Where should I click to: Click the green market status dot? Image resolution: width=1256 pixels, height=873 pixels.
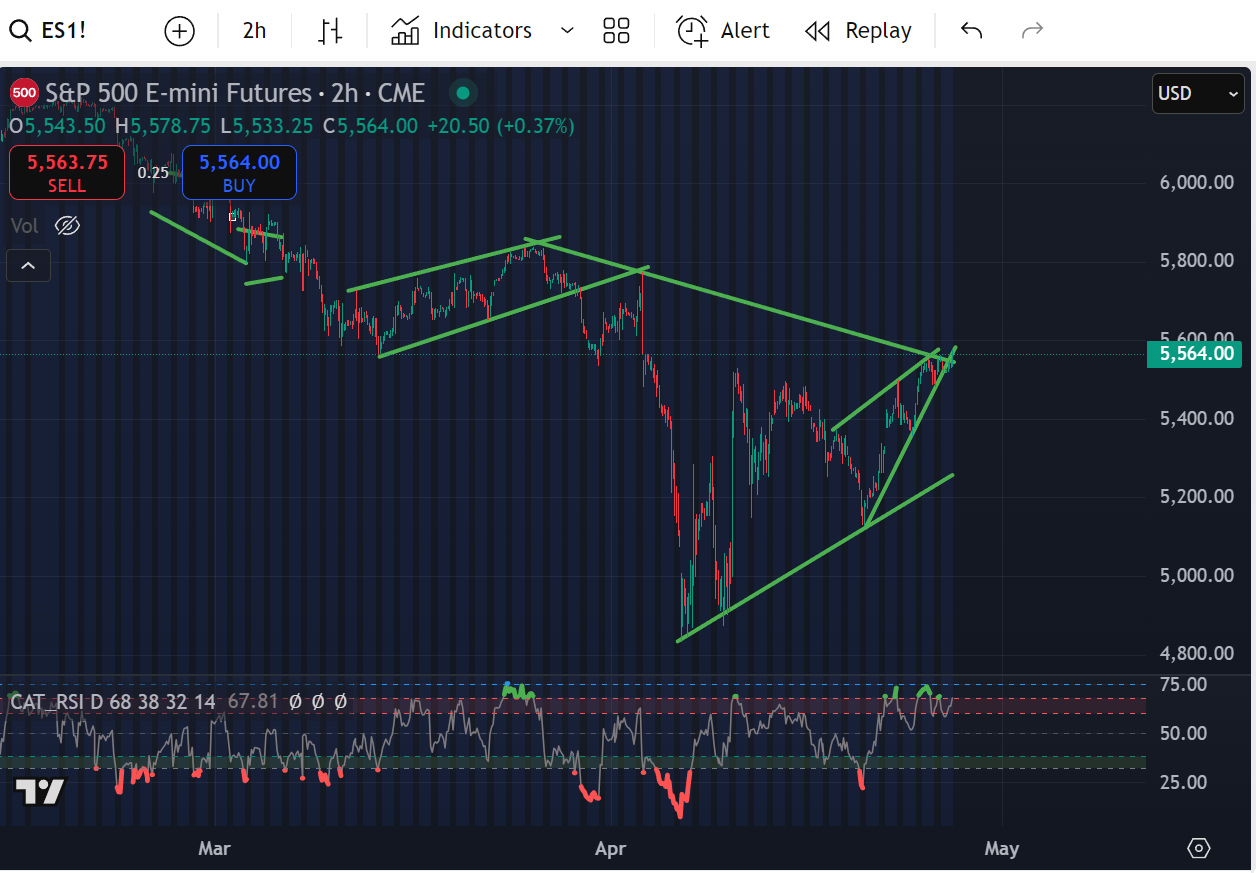click(462, 94)
